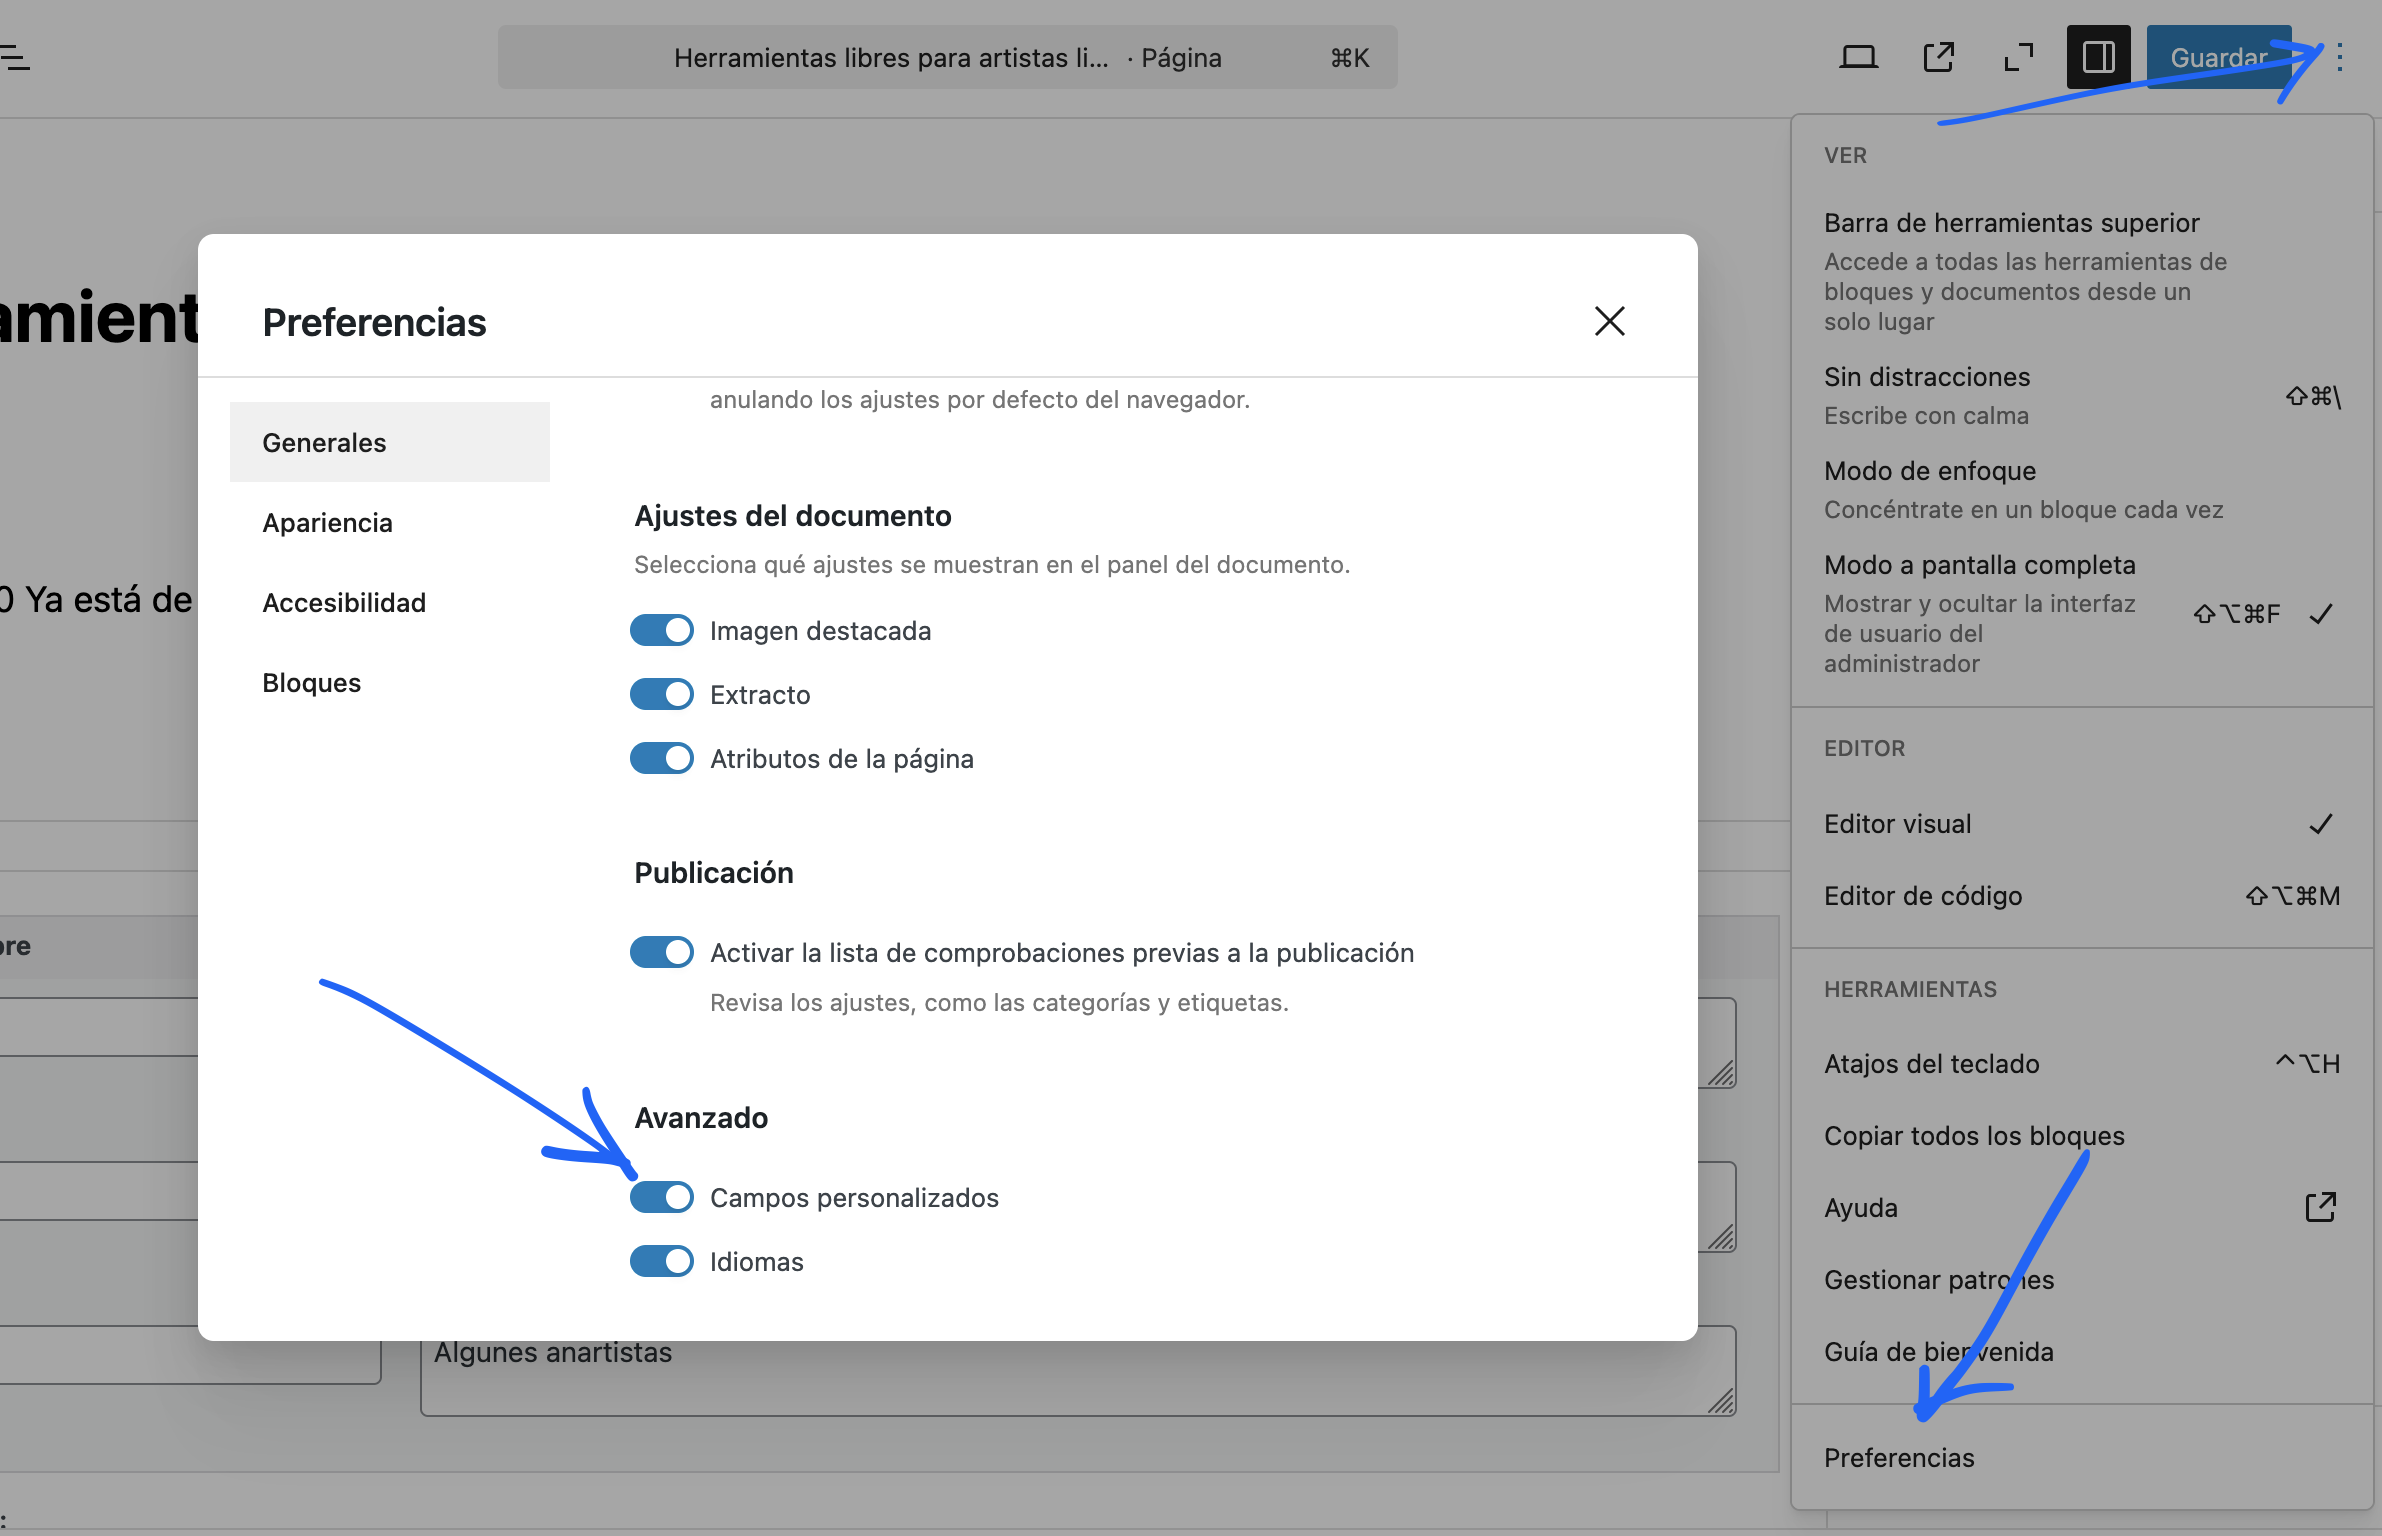The width and height of the screenshot is (2382, 1536).
Task: Toggle Modo a pantalla completa
Action: 2082,613
